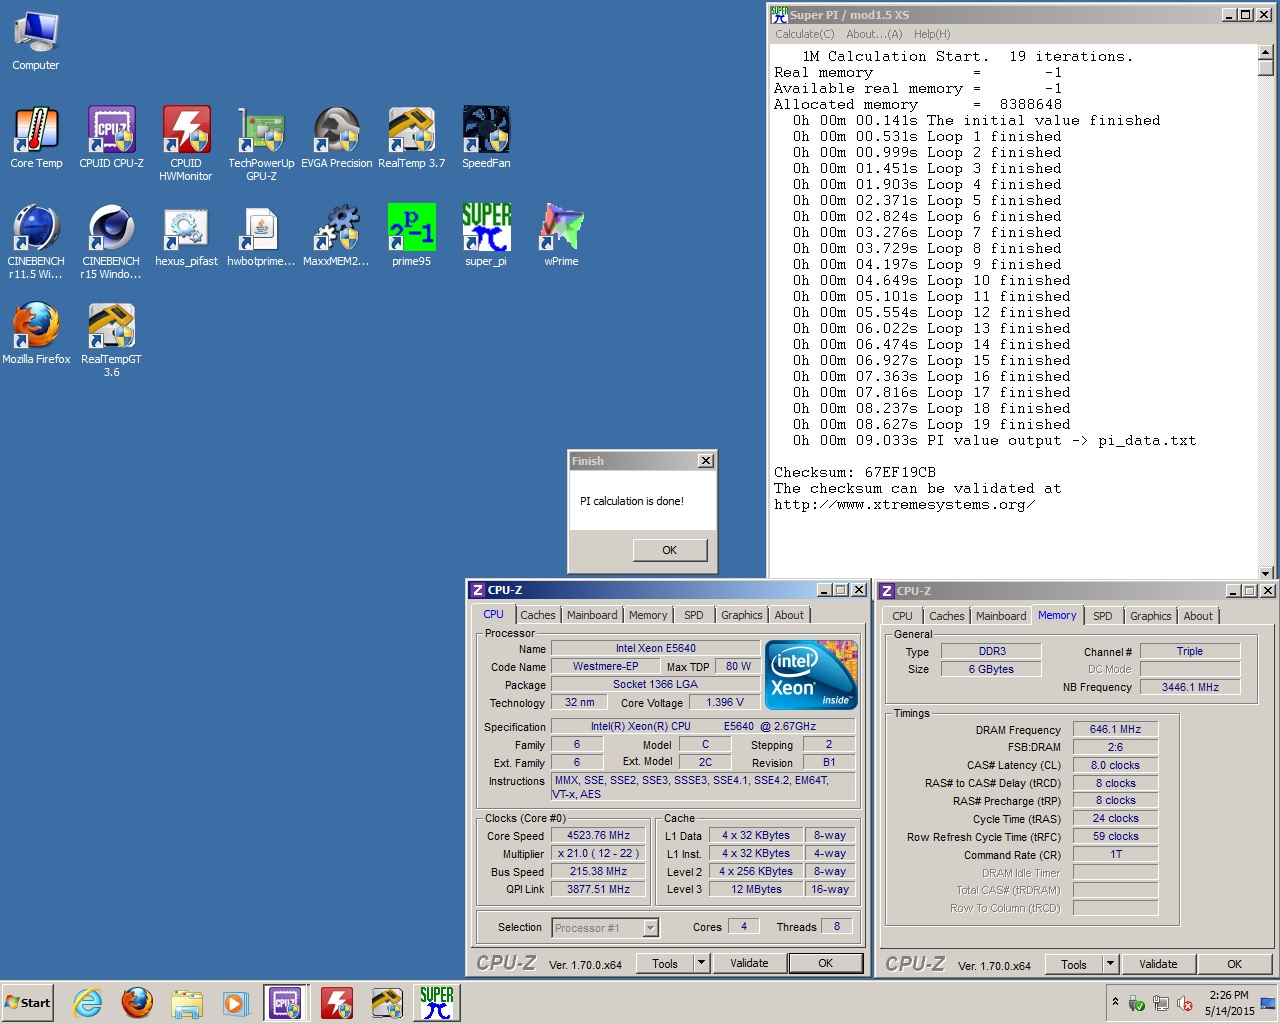Select the hexus_pifast desktop icon
Viewport: 1280px width, 1024px height.
pyautogui.click(x=186, y=235)
